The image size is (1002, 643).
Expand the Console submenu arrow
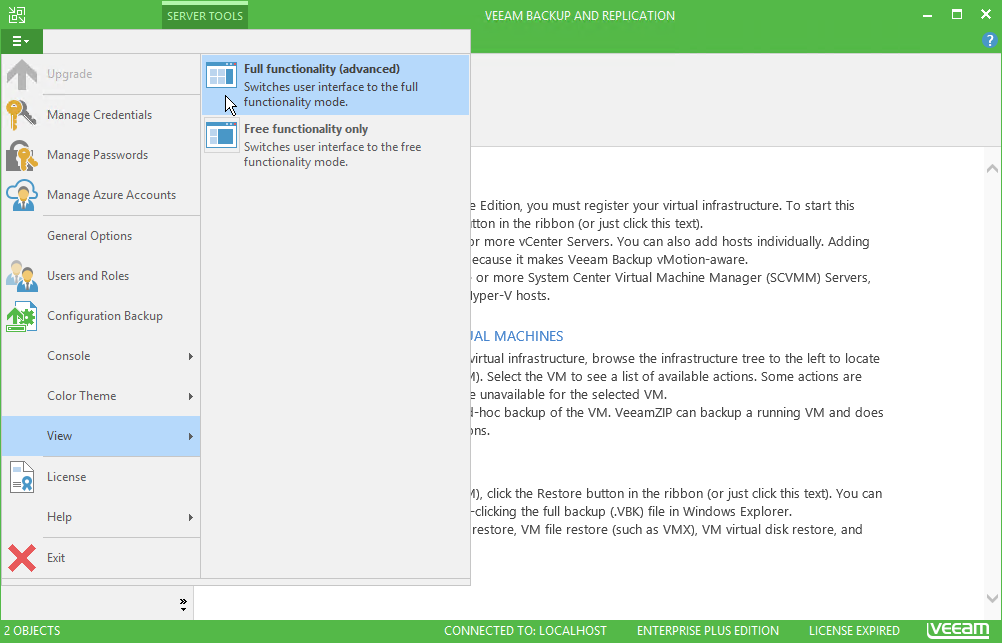(x=190, y=356)
